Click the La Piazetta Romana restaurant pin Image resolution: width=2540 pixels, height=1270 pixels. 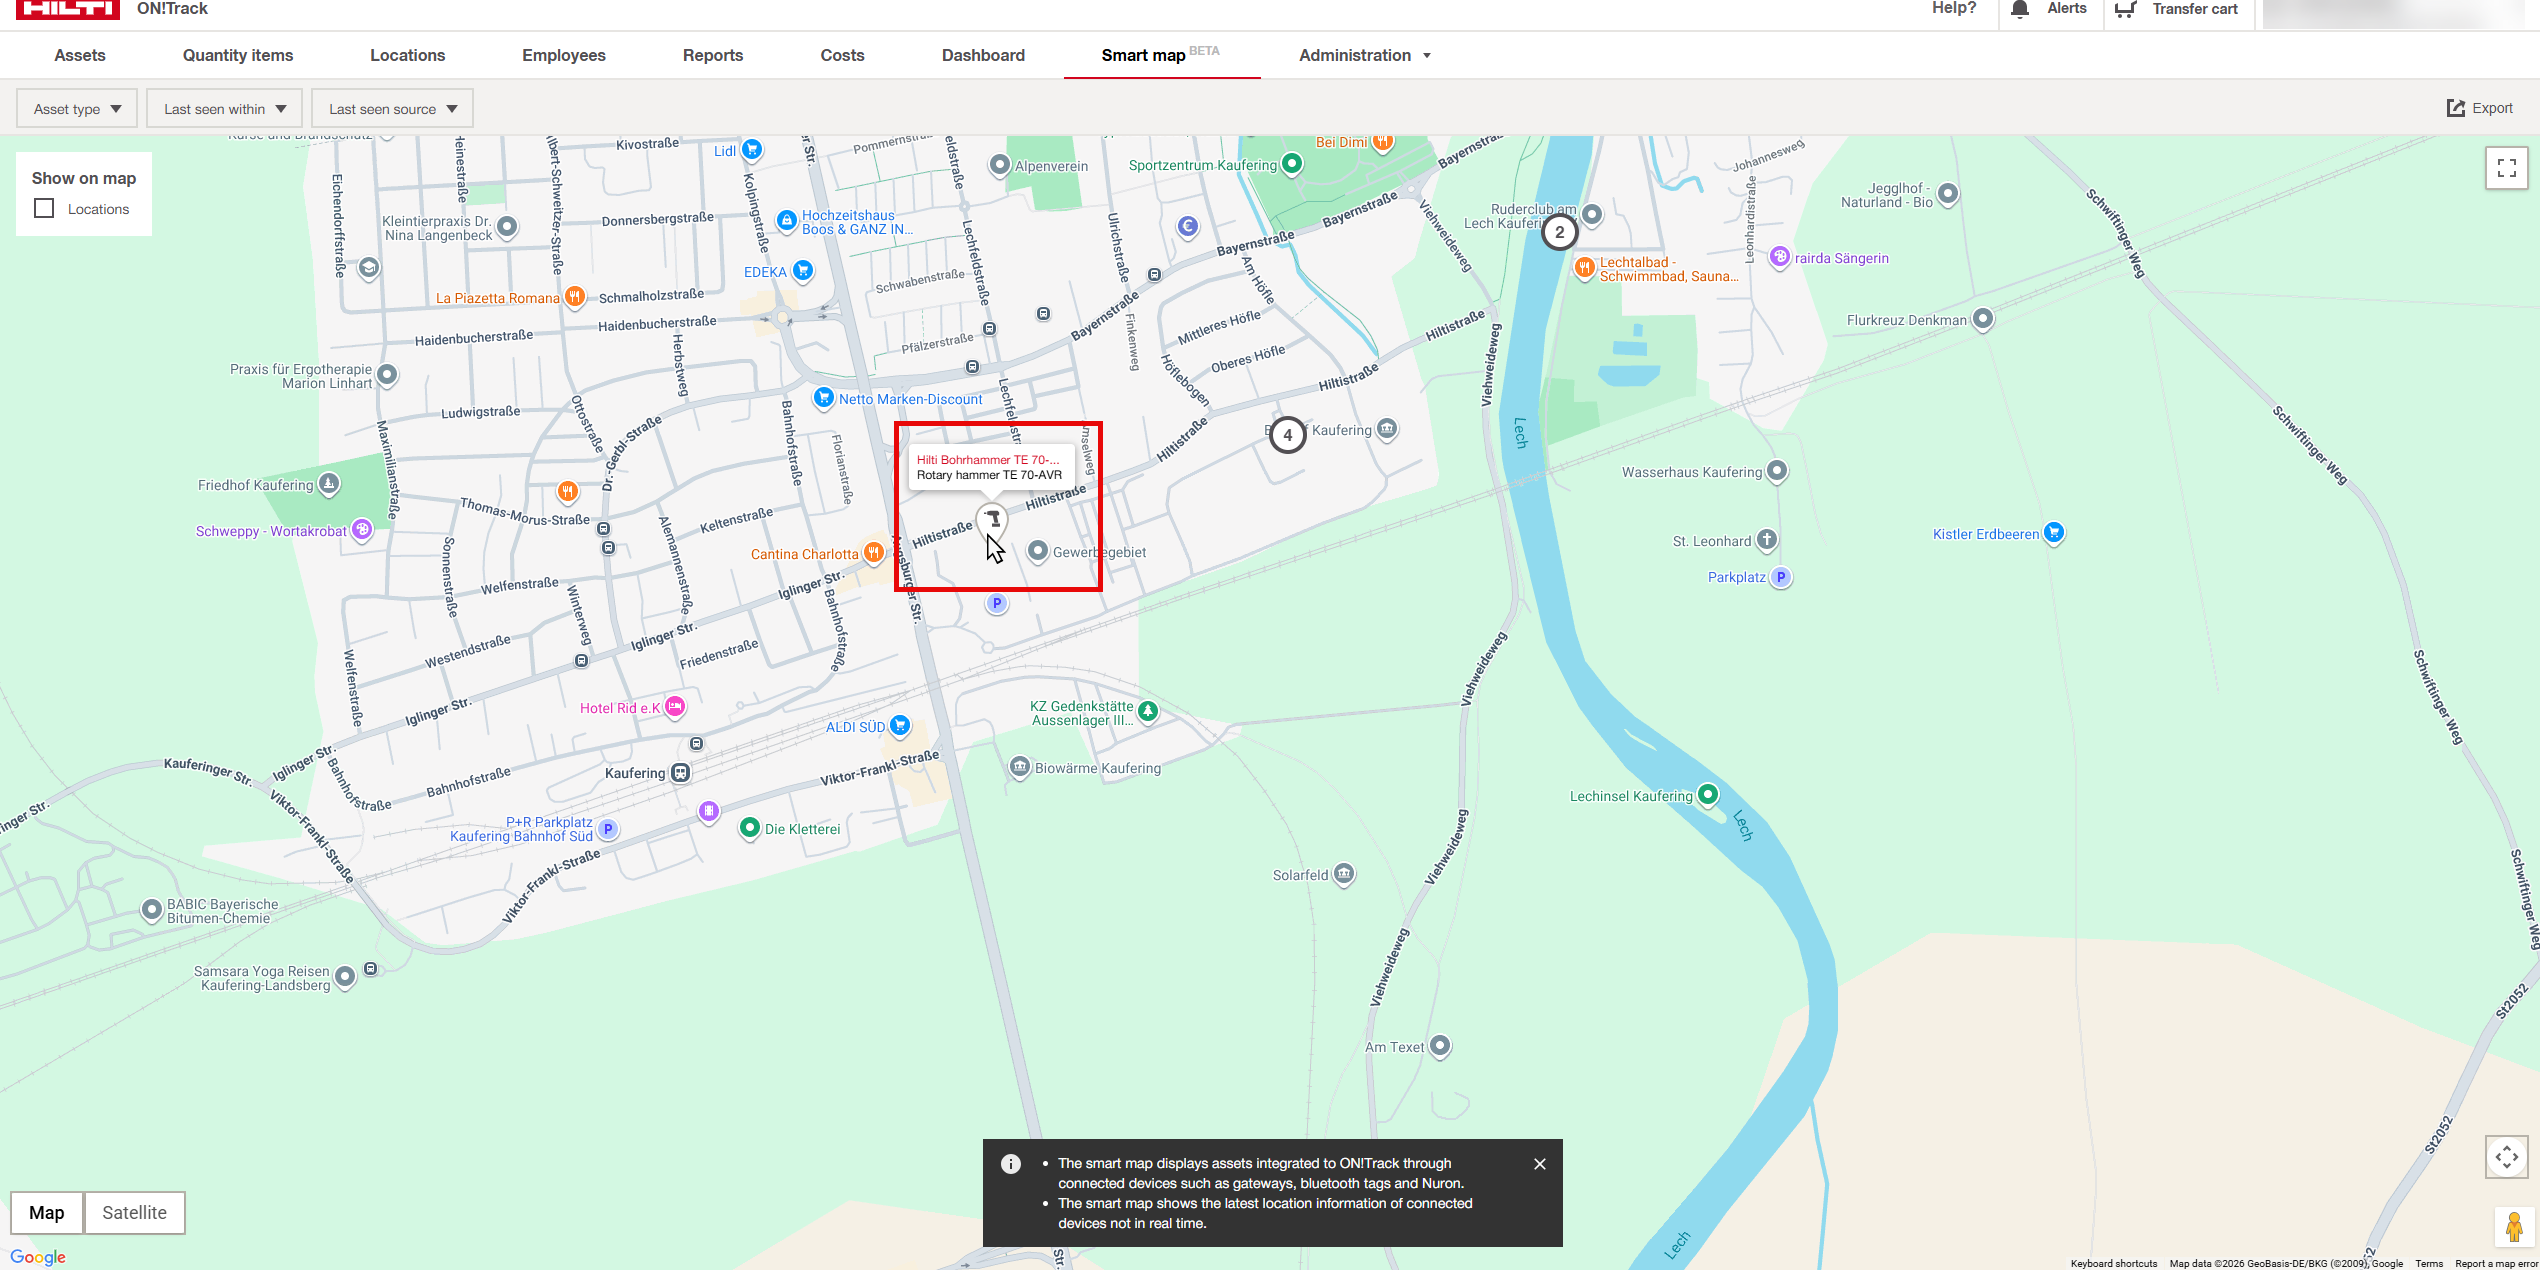(x=574, y=296)
